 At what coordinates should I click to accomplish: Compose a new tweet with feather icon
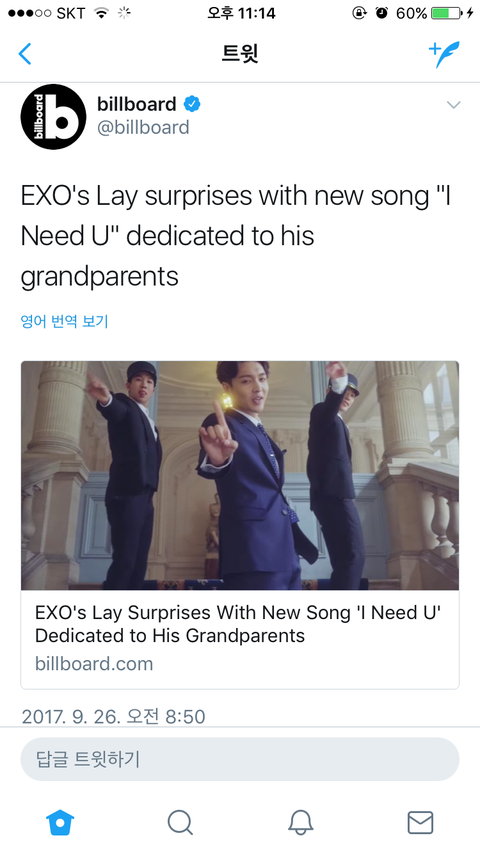[444, 54]
